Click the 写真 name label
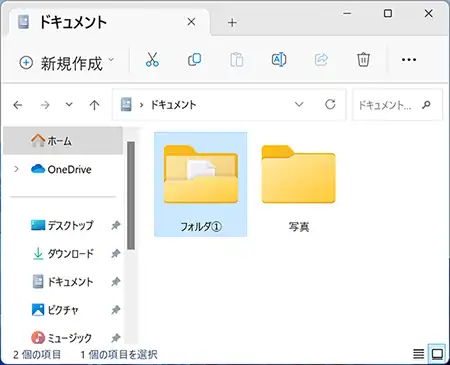This screenshot has width=450, height=365. tap(299, 227)
